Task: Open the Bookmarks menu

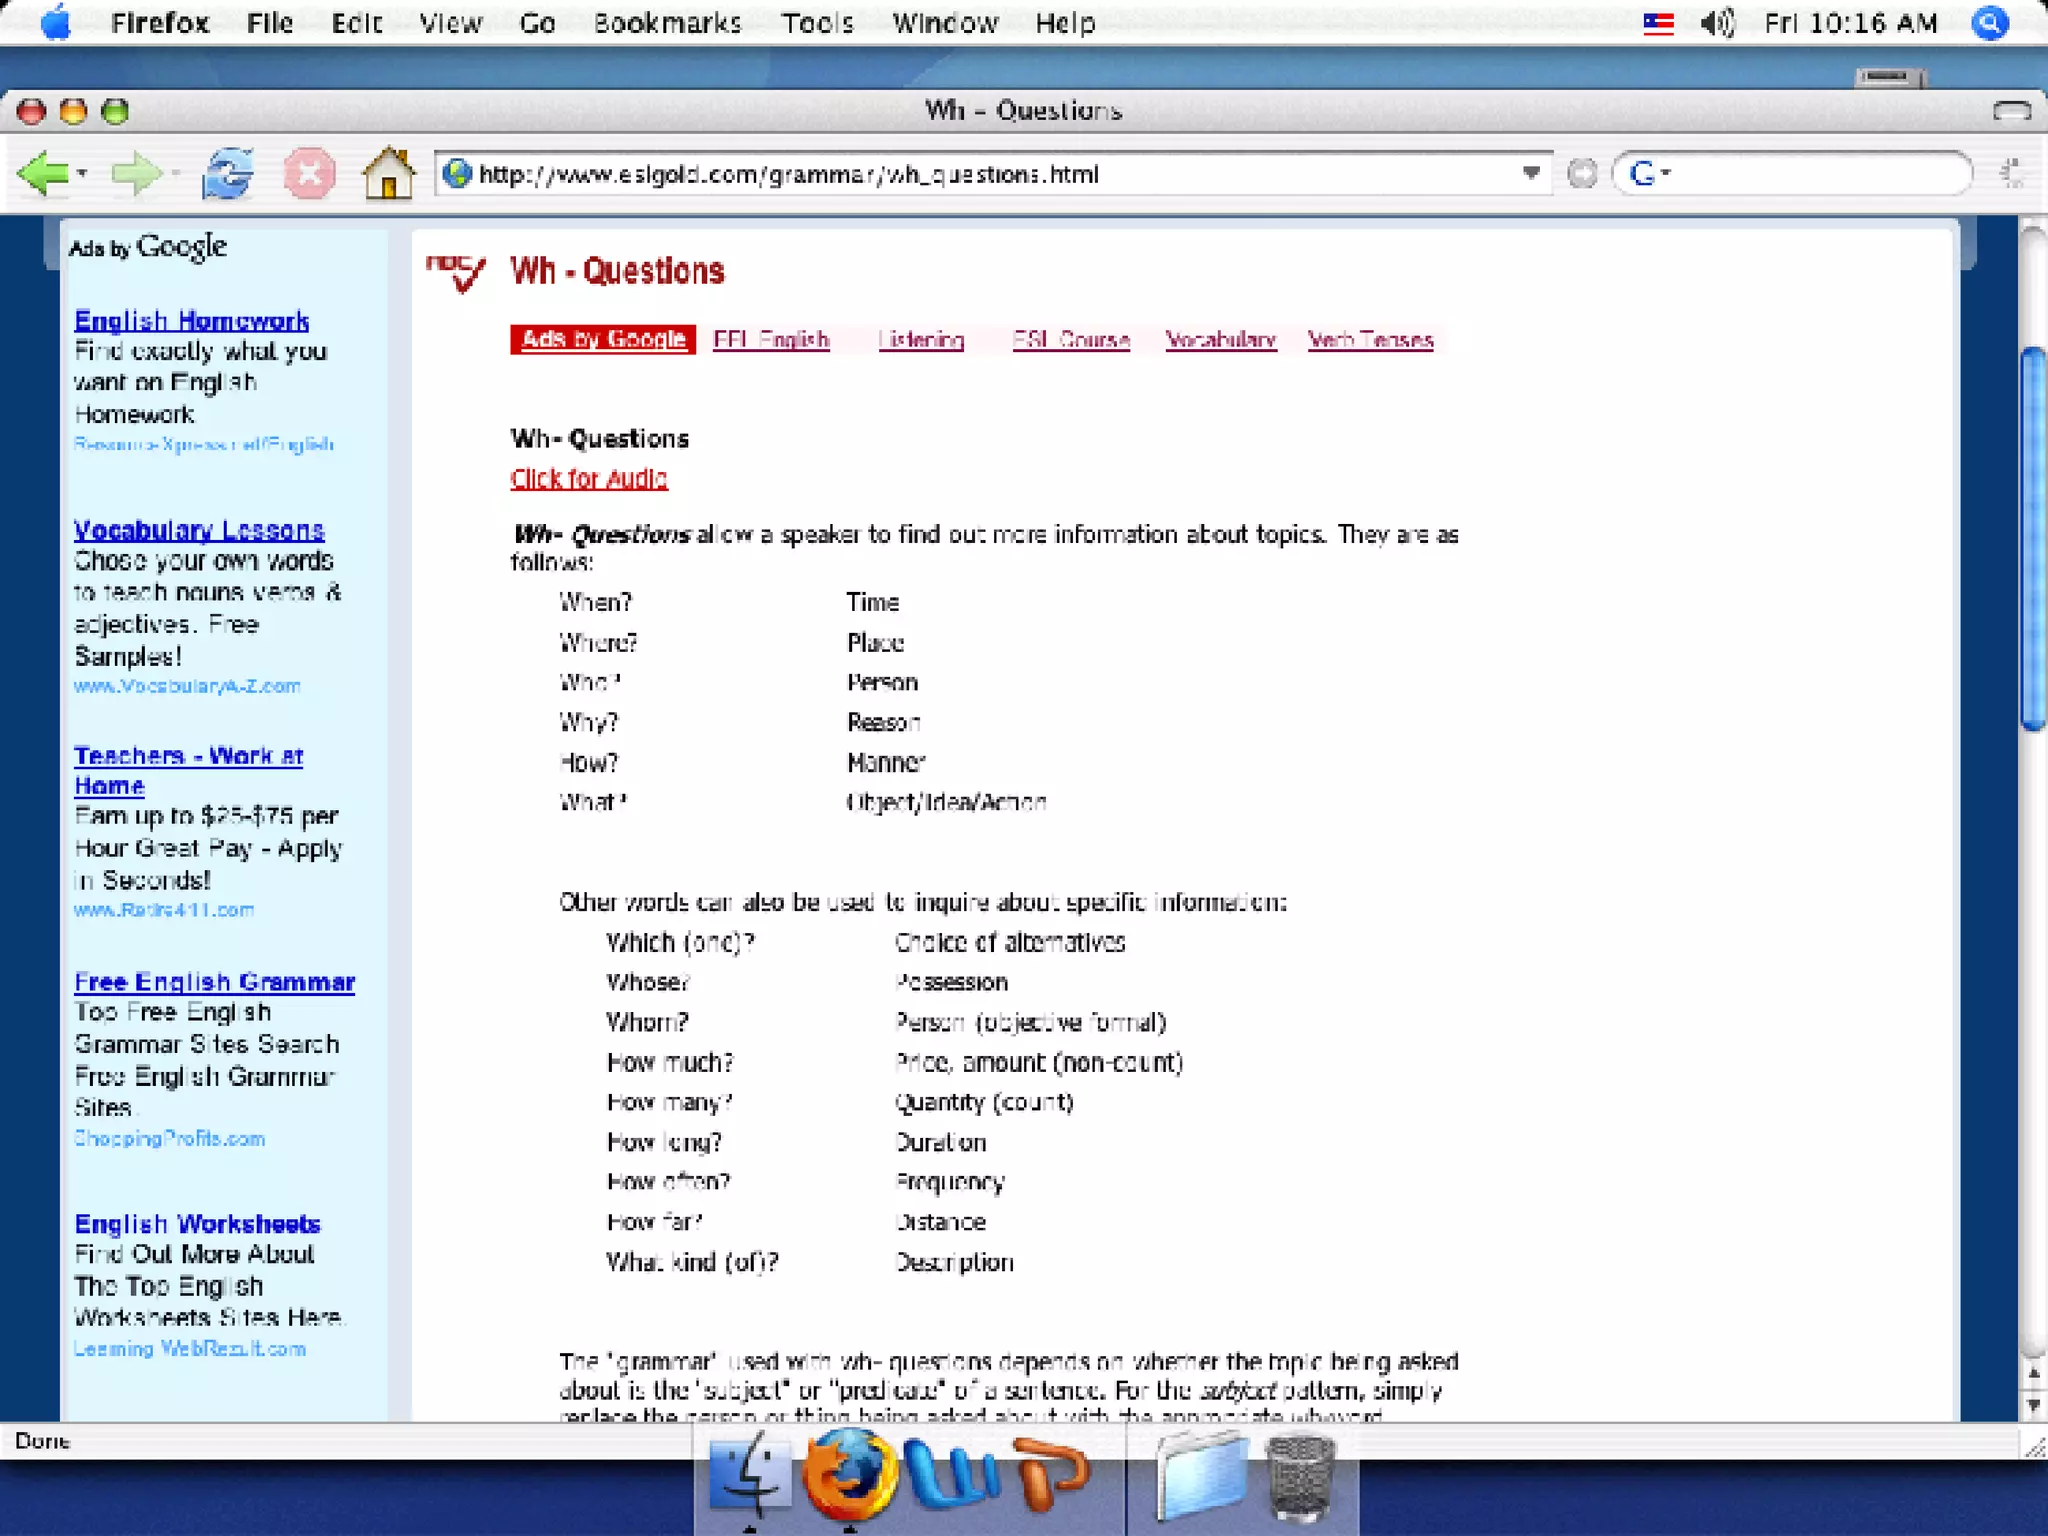Action: [x=667, y=23]
